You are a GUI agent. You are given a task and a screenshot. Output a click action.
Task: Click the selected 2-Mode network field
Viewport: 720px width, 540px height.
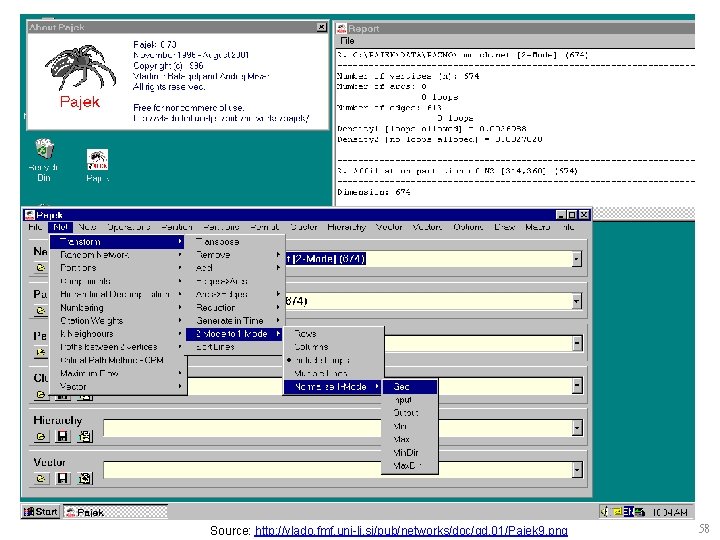coord(428,259)
